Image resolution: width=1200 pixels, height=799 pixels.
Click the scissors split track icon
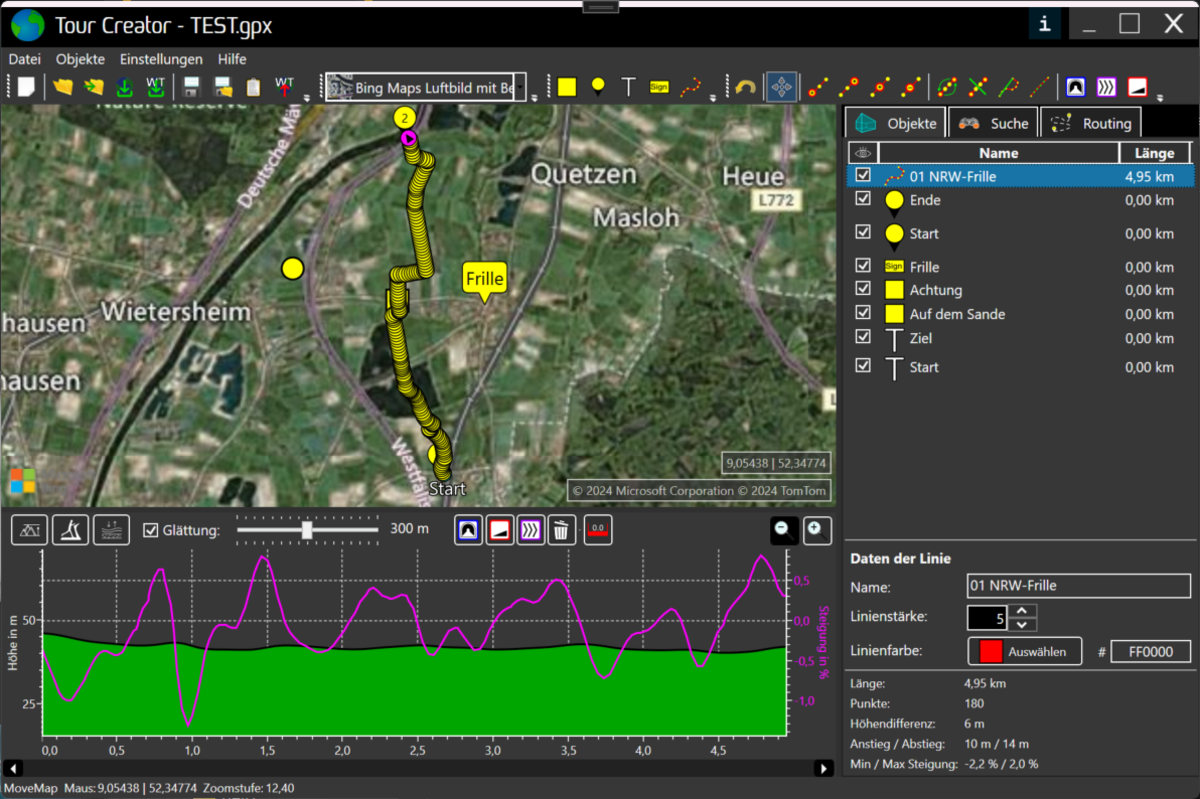[978, 87]
